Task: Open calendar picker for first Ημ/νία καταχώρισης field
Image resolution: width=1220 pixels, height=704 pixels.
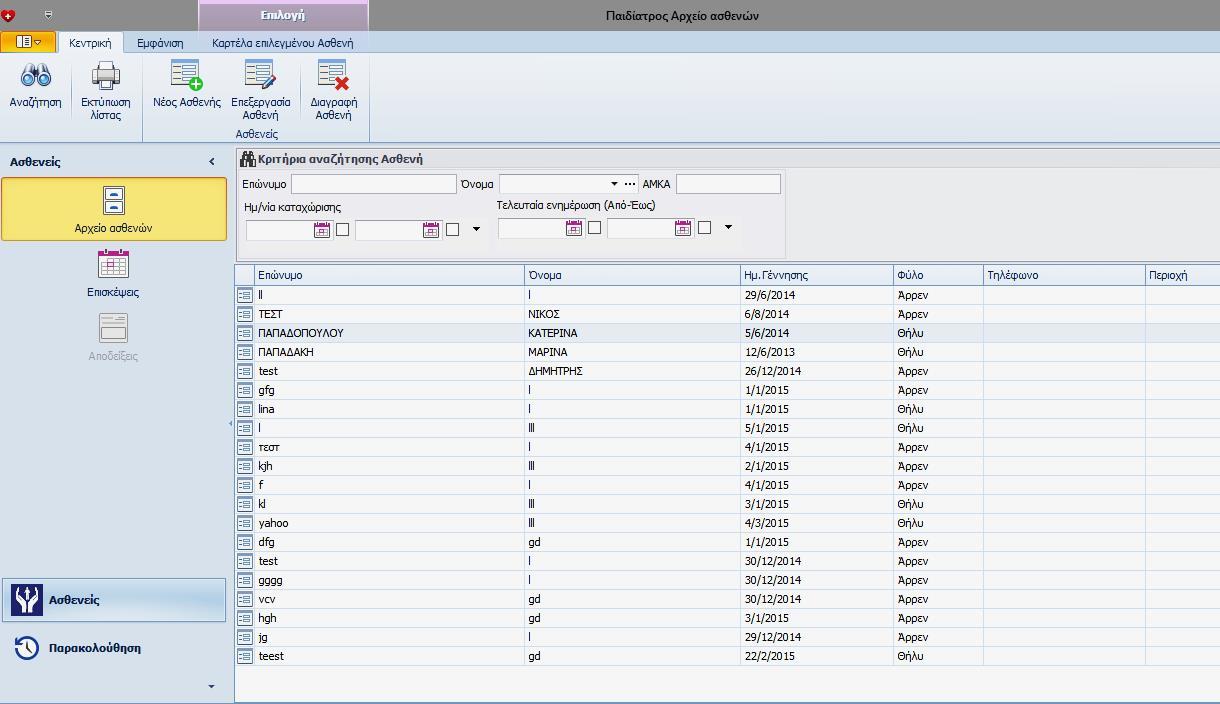Action: 322,230
